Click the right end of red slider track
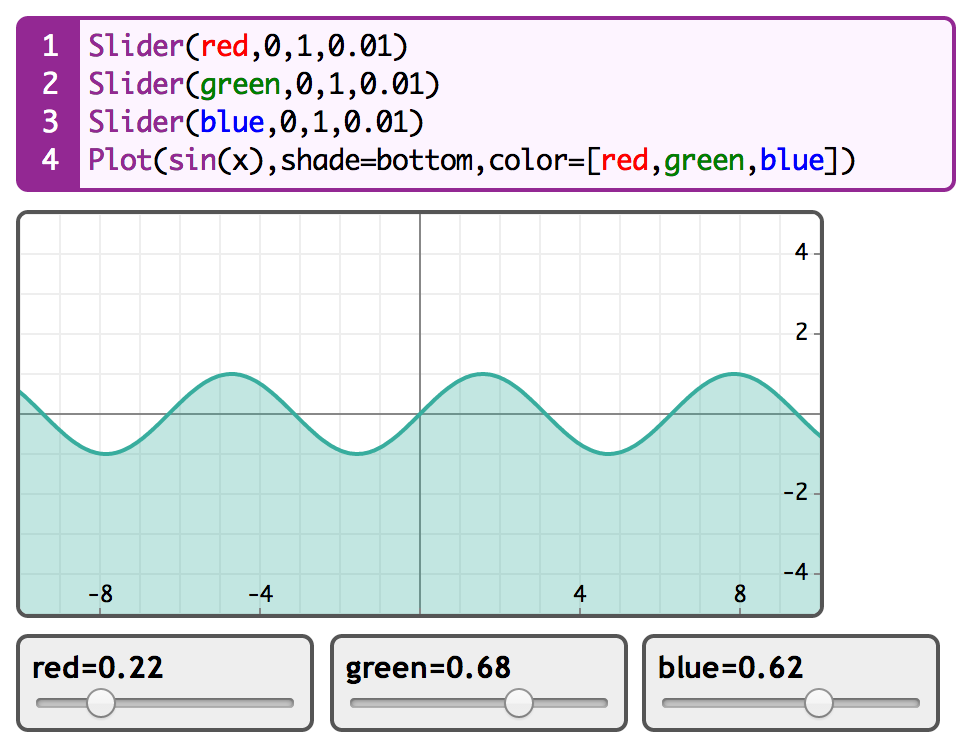The height and width of the screenshot is (749, 972). tap(290, 704)
